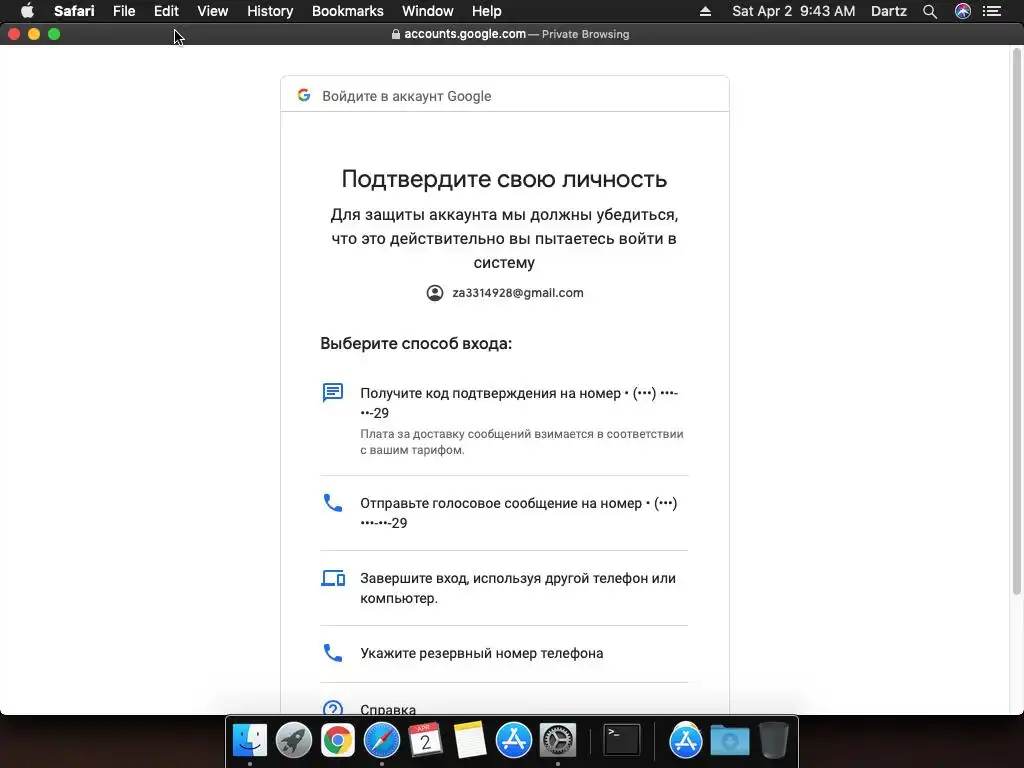Click the Выберите способ входа label
1024x768 pixels.
(x=416, y=344)
